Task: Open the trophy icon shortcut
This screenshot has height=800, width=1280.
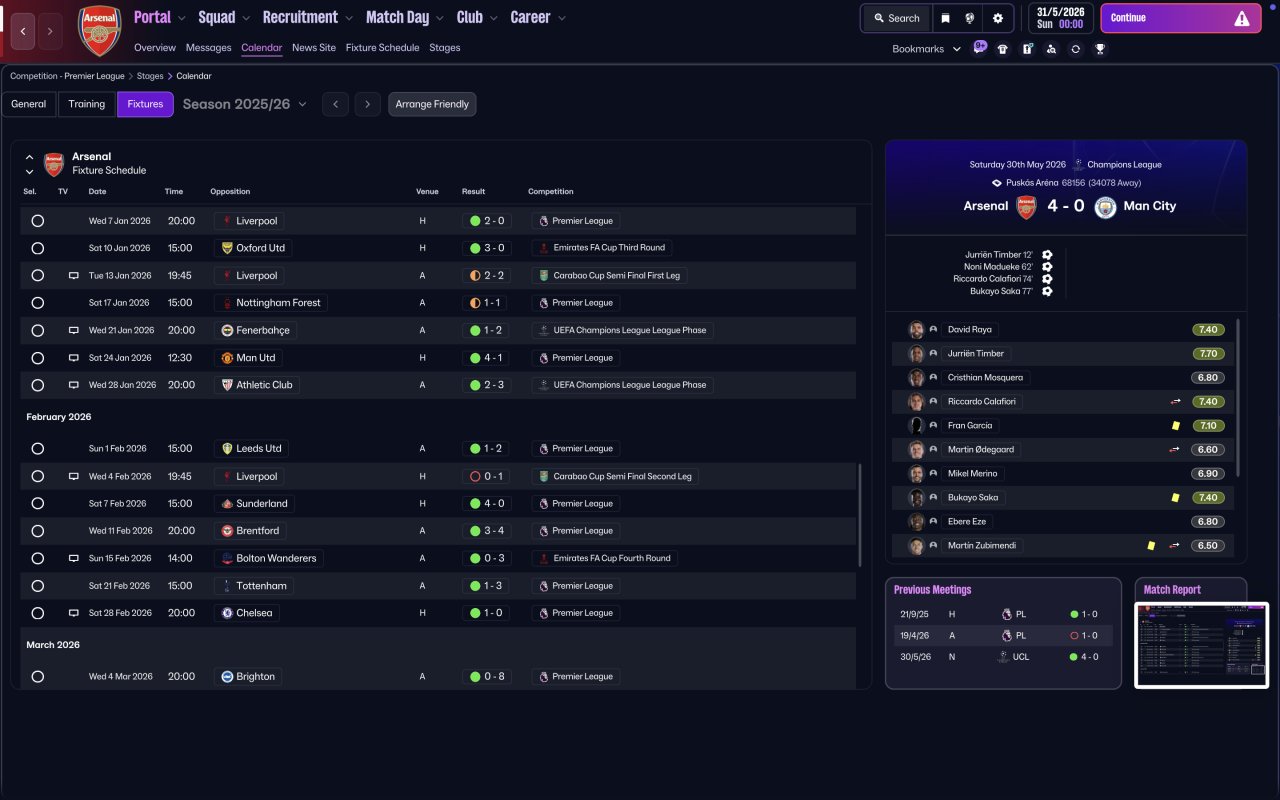Action: tap(1100, 49)
